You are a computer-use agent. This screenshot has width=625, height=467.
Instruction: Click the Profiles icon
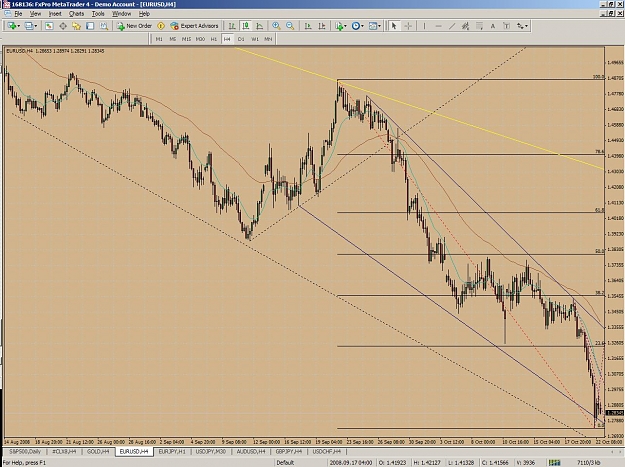coord(29,26)
